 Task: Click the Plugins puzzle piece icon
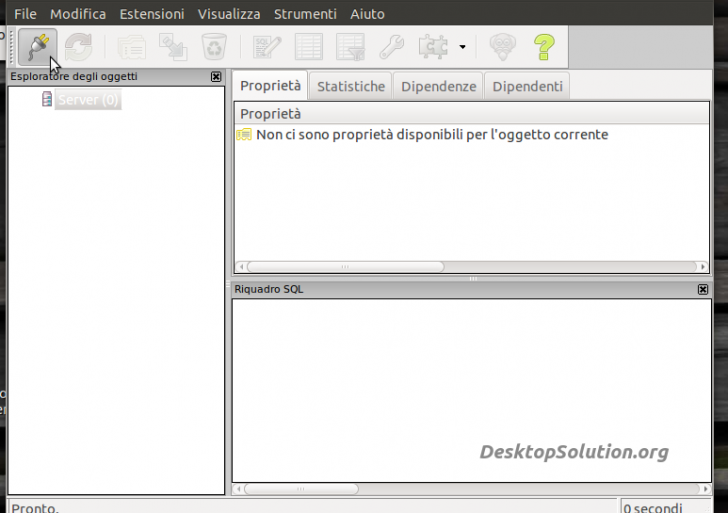[433, 47]
